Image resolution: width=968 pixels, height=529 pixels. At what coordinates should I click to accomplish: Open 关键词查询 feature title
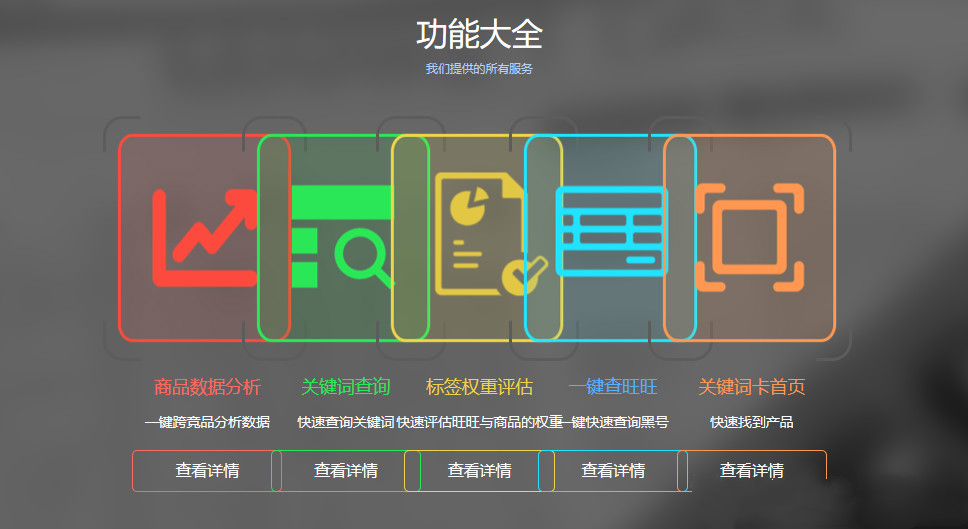tap(346, 387)
